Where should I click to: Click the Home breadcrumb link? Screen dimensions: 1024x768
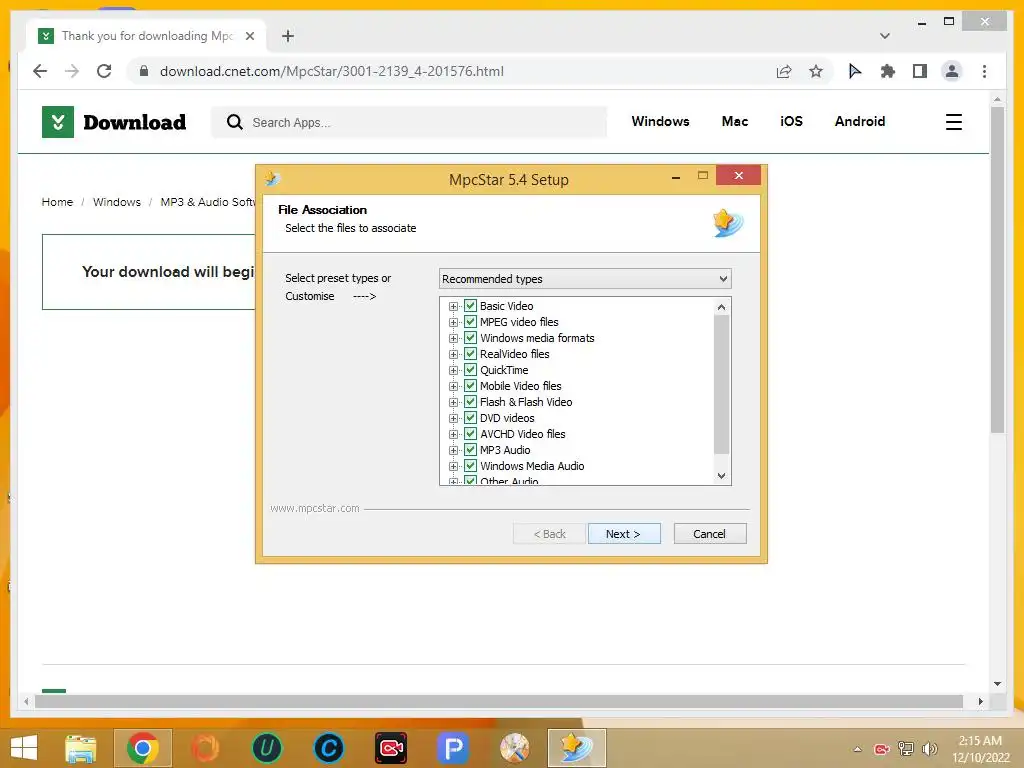click(57, 202)
